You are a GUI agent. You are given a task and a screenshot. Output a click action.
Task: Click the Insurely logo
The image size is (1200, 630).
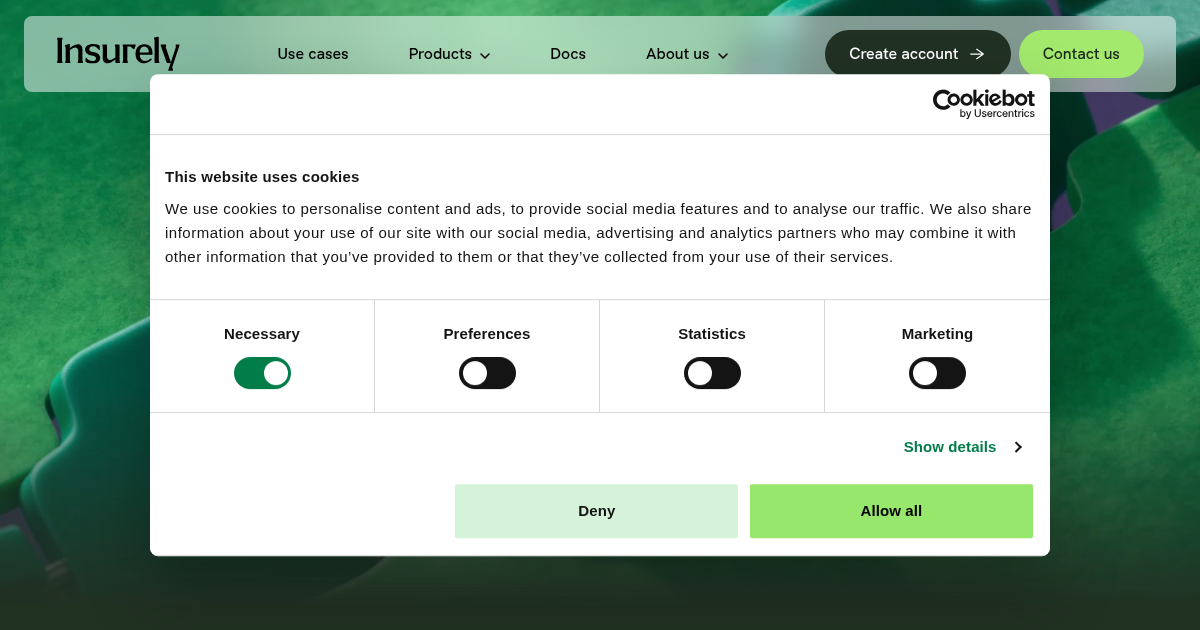coord(118,53)
